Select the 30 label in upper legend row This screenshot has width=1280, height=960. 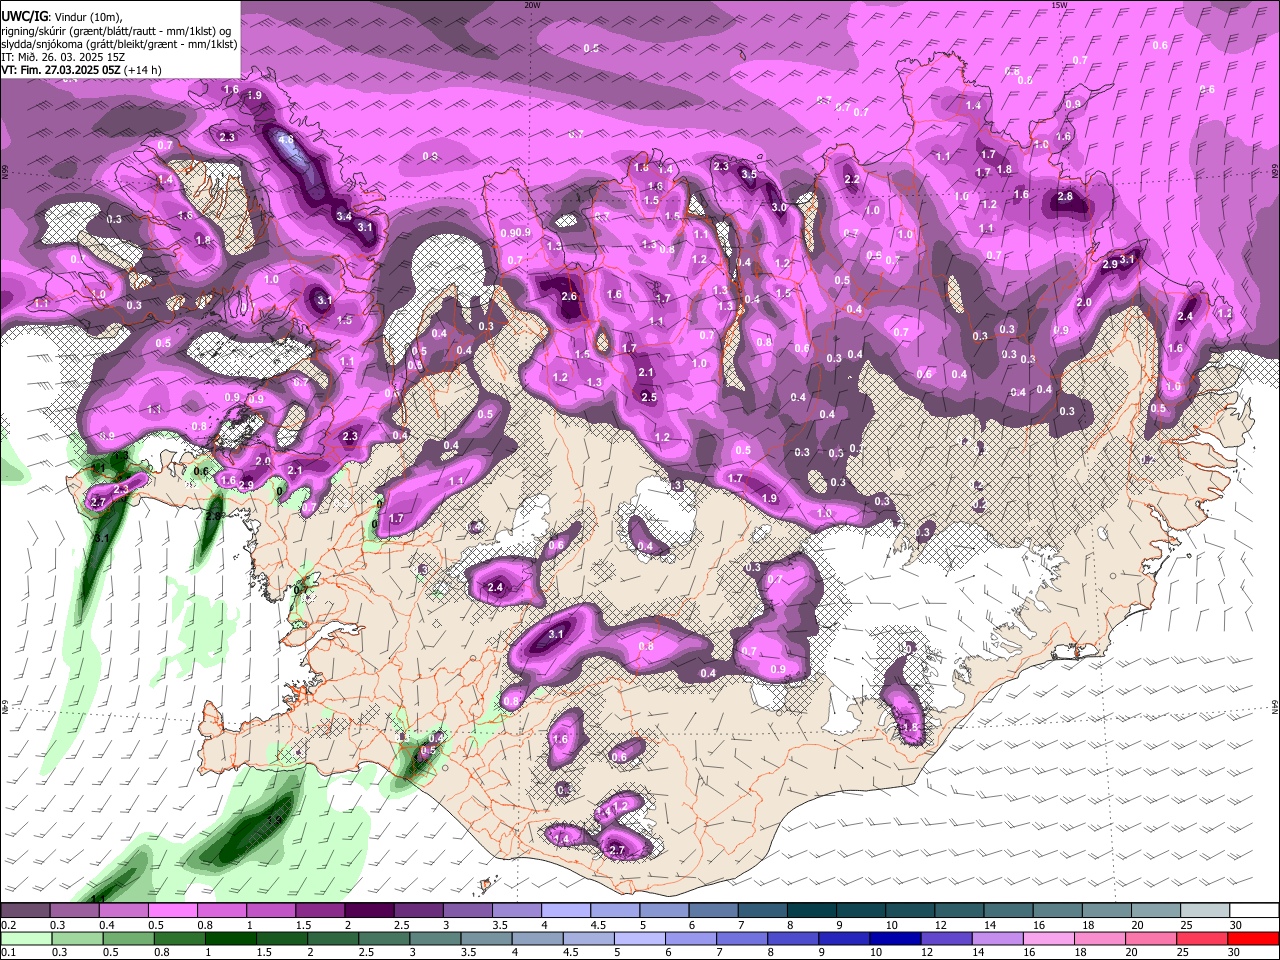point(1234,925)
